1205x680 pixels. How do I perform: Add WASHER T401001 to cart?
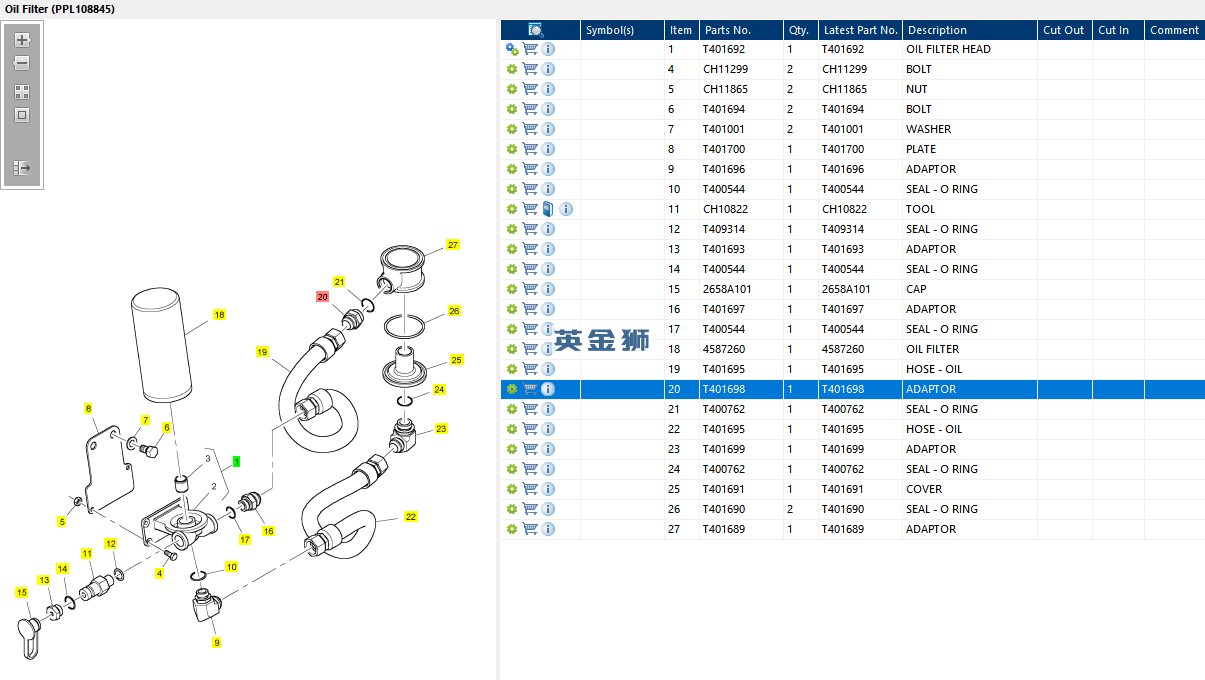pos(530,129)
